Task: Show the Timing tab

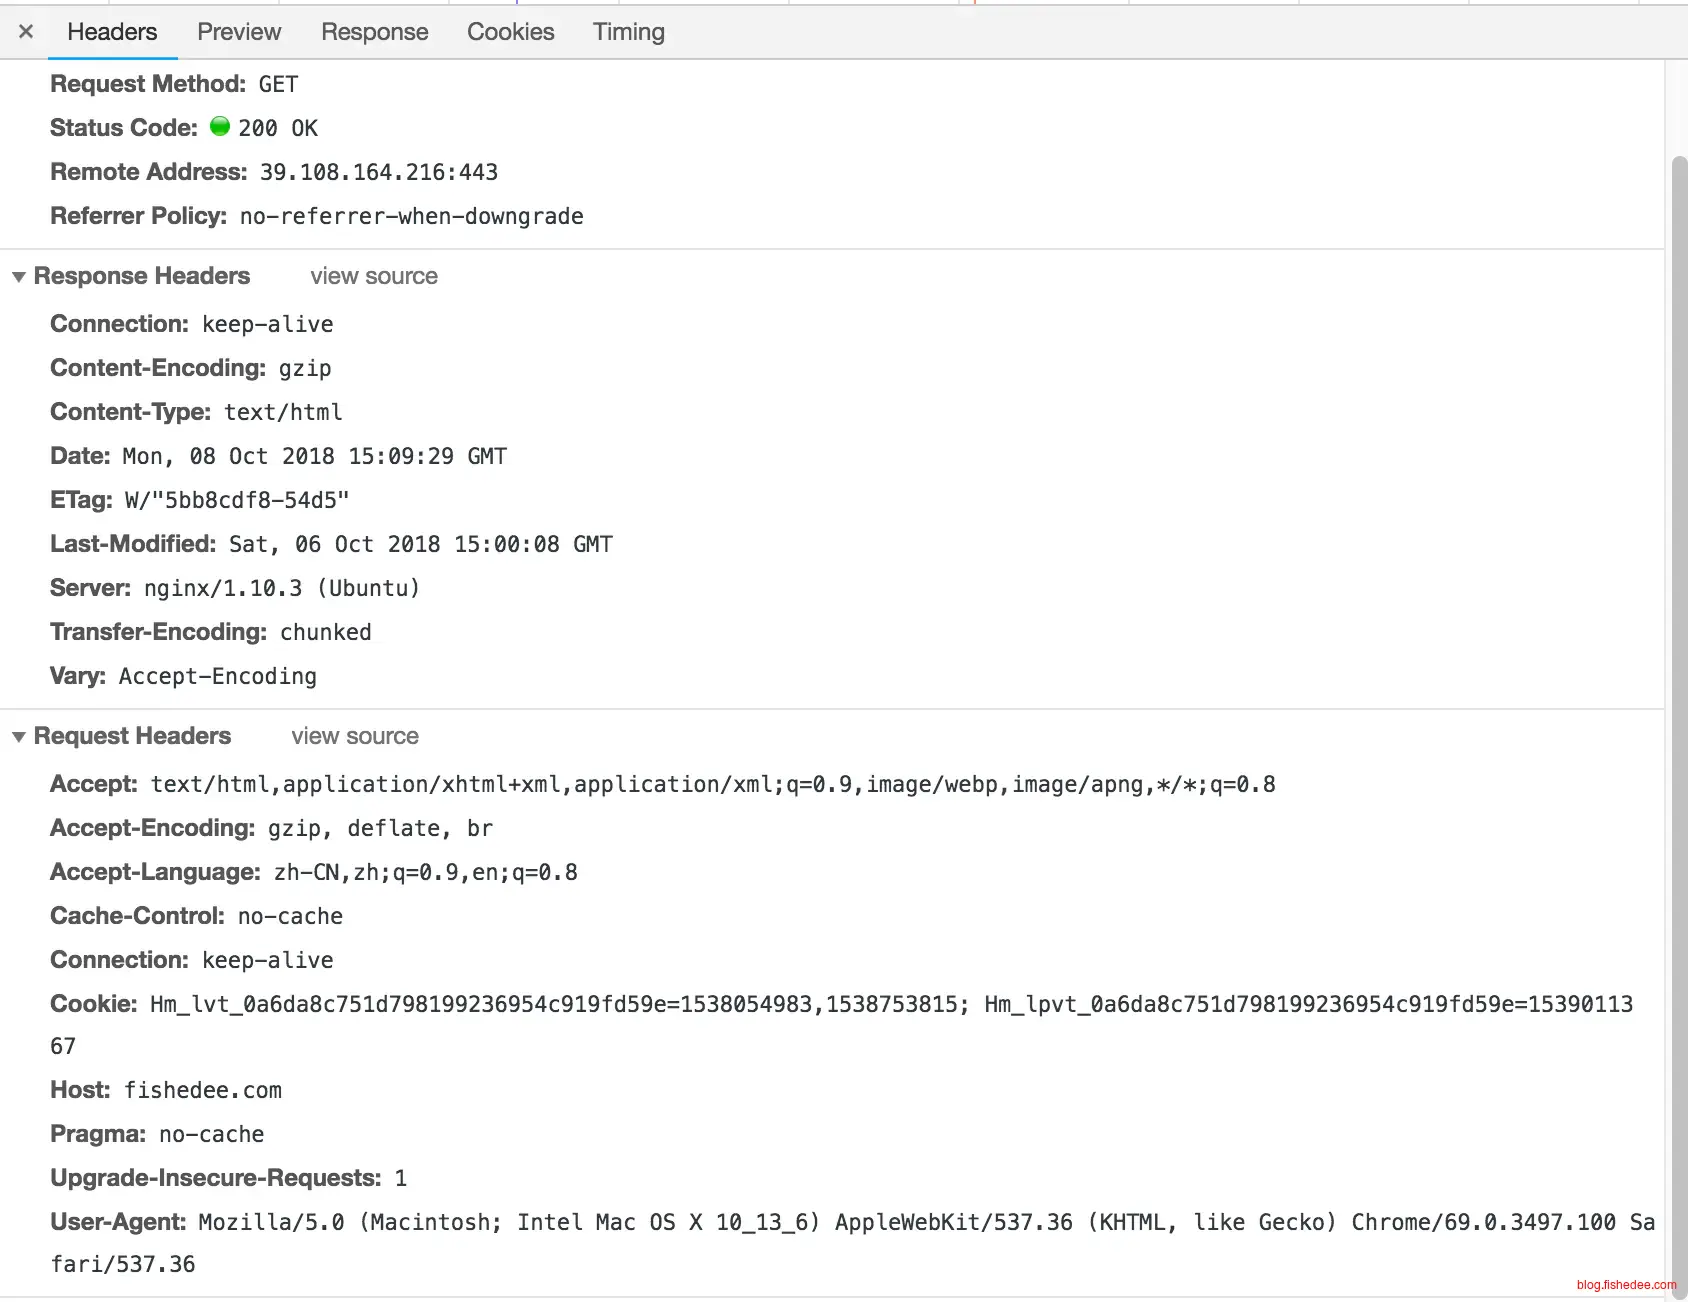Action: click(628, 32)
